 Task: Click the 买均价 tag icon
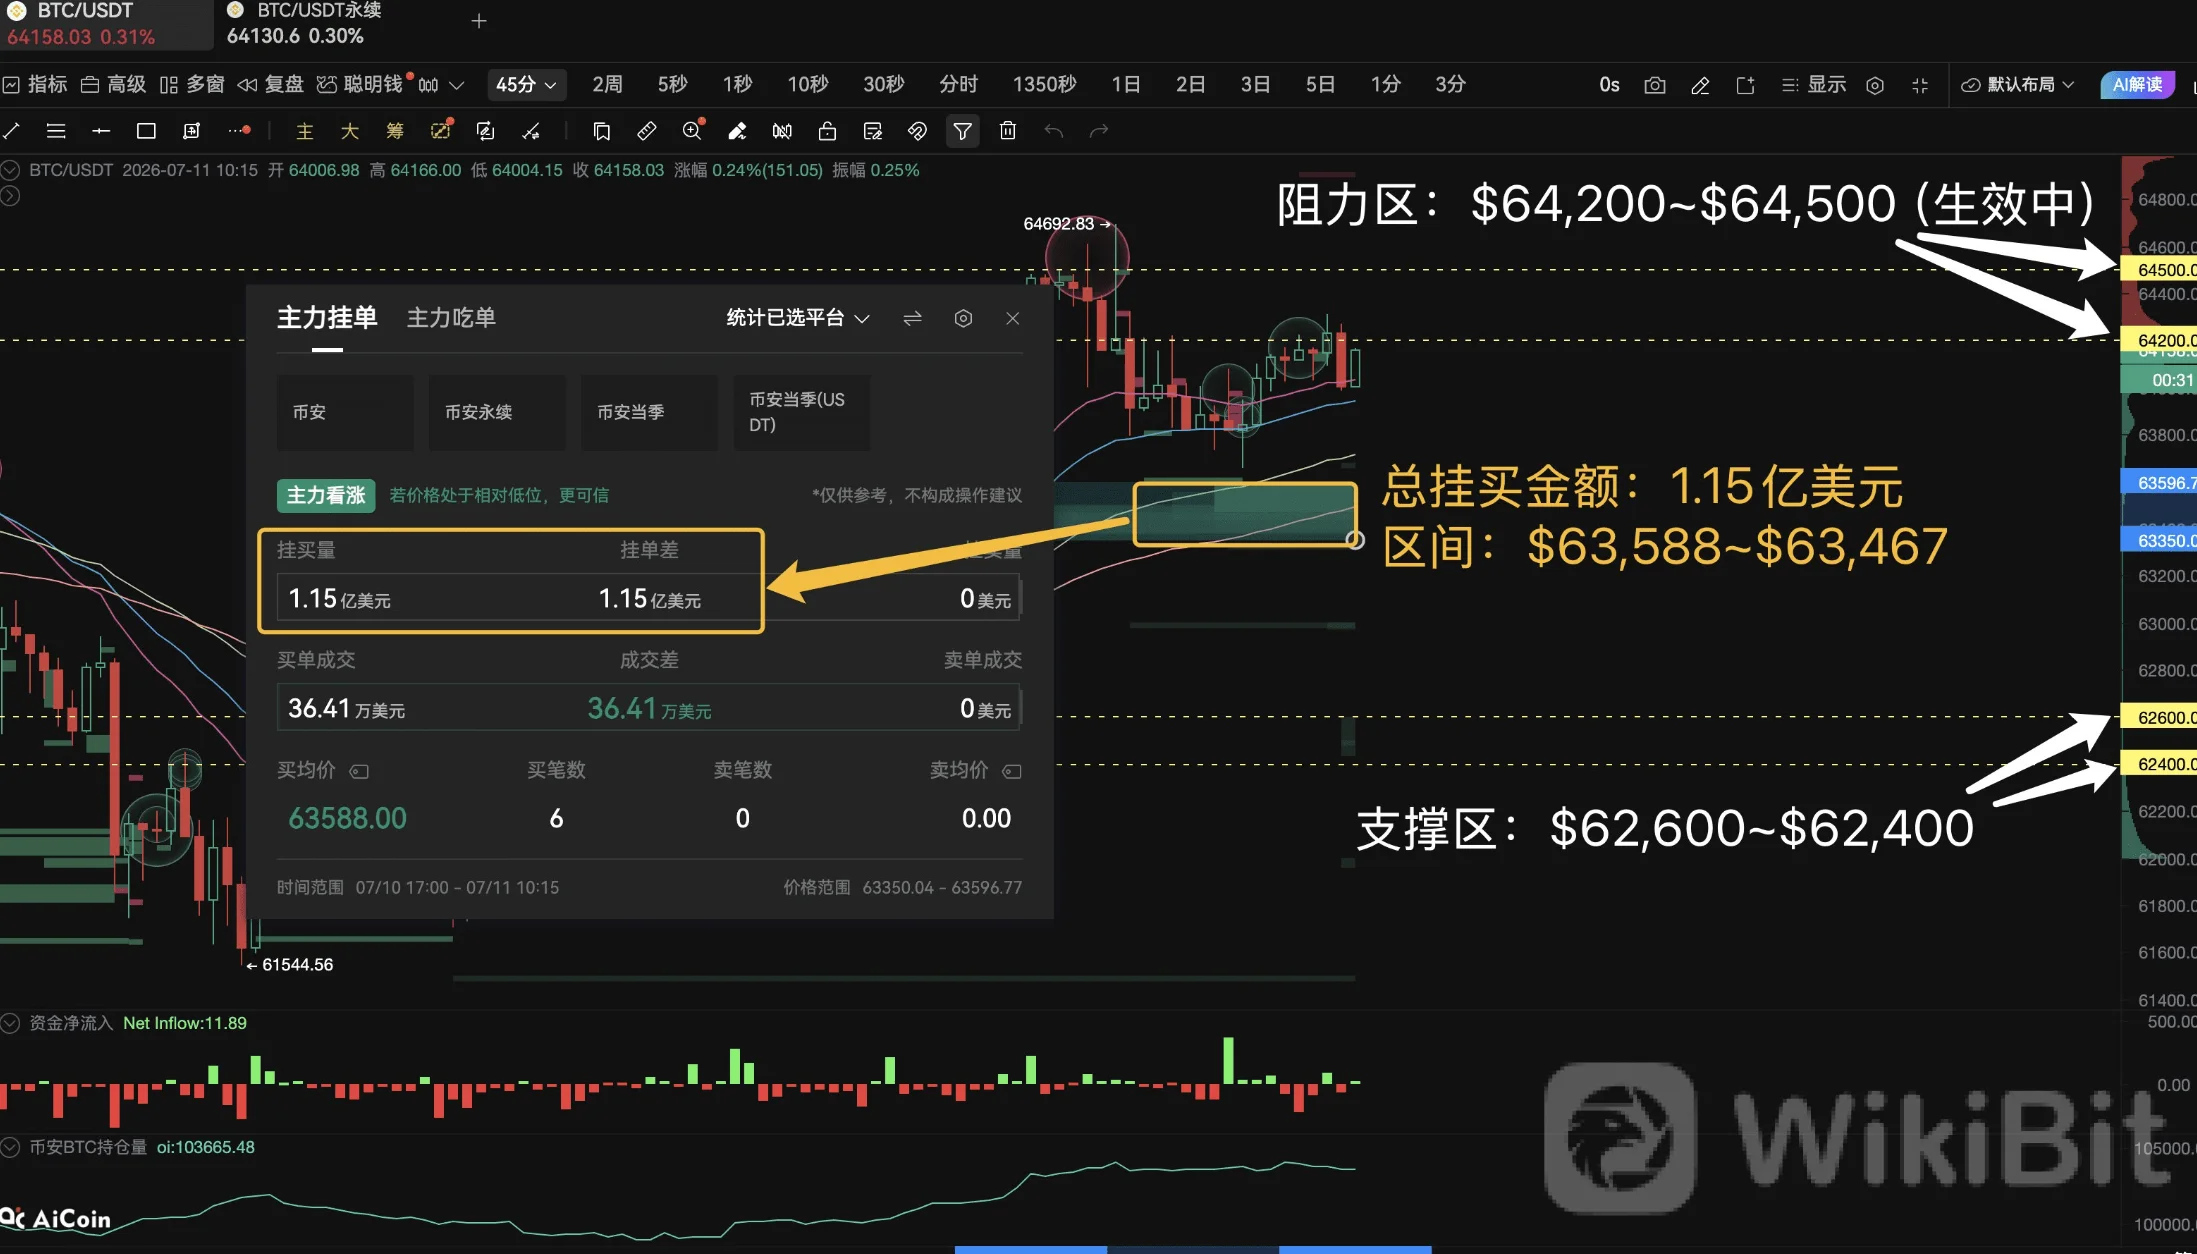(360, 771)
